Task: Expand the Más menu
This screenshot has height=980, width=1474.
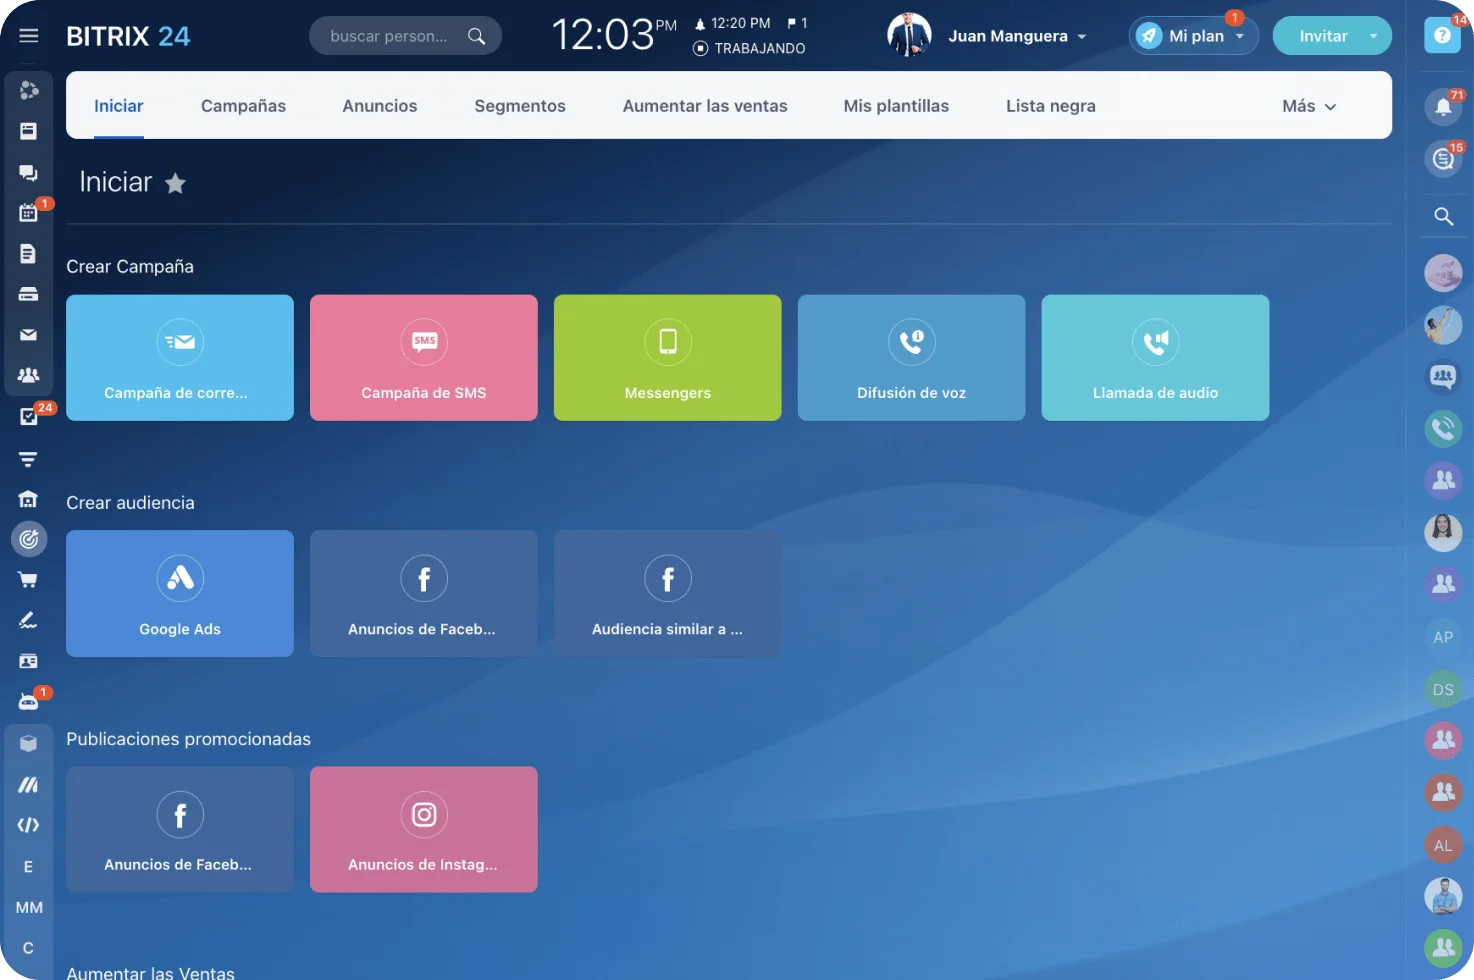Action: tap(1308, 105)
